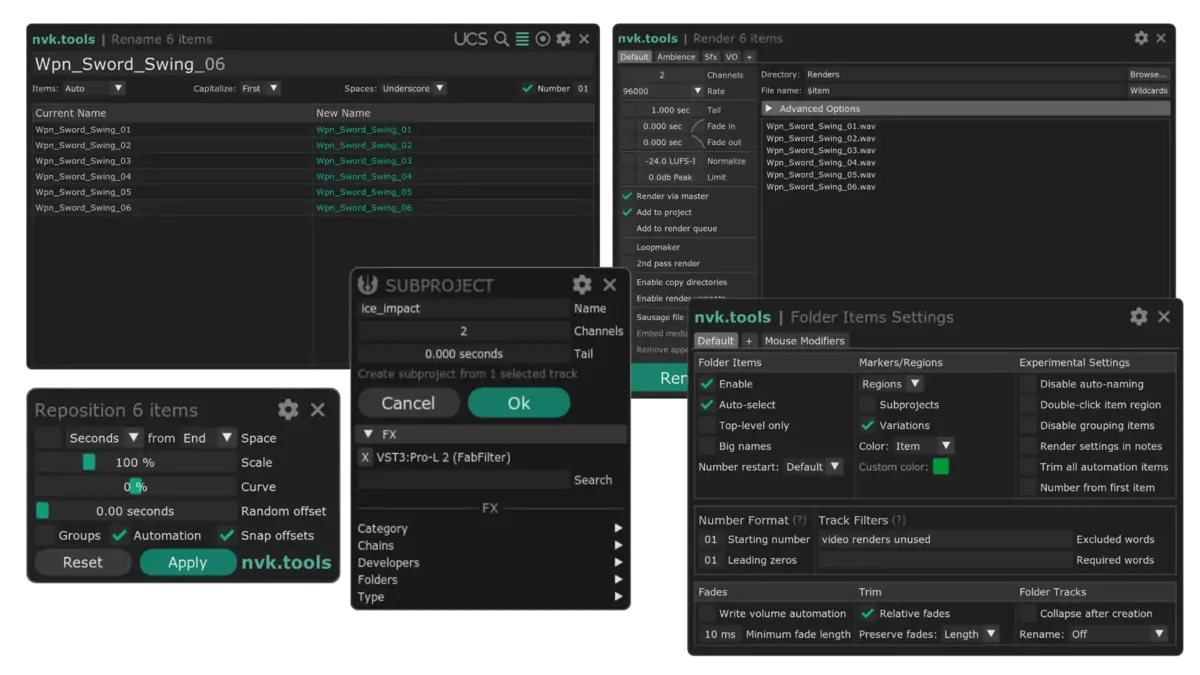The height and width of the screenshot is (675, 1200).
Task: Toggle Variations checkbox under Markers/Regions
Action: [x=867, y=425]
